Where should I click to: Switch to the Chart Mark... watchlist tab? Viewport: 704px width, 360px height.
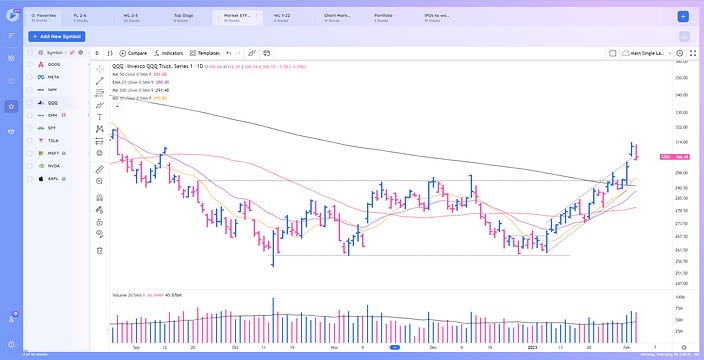(337, 18)
